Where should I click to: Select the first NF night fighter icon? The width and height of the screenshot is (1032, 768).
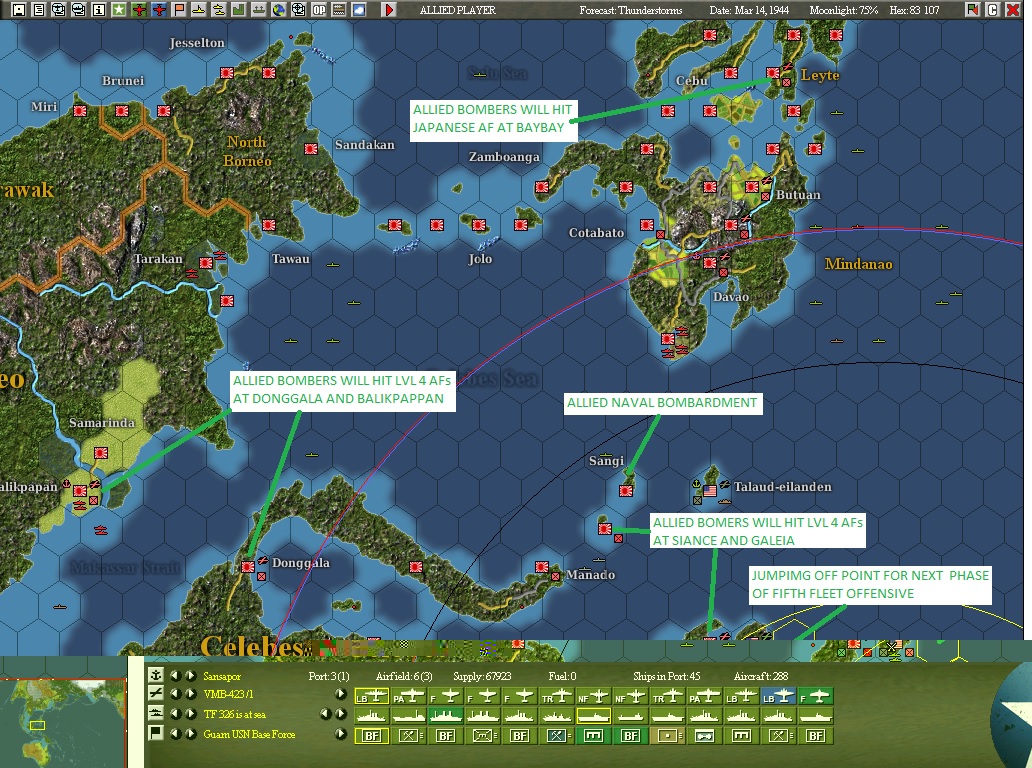[x=593, y=696]
